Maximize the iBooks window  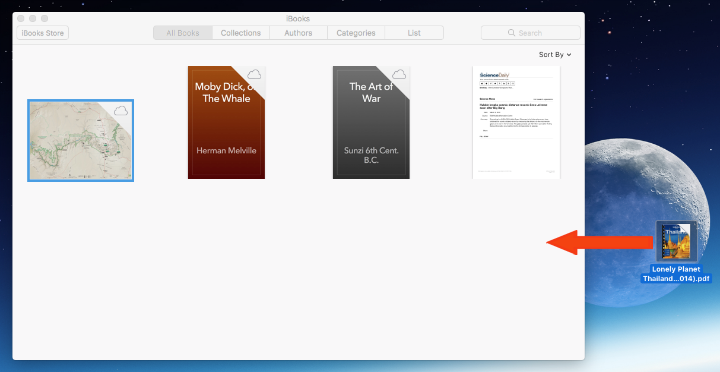(45, 18)
